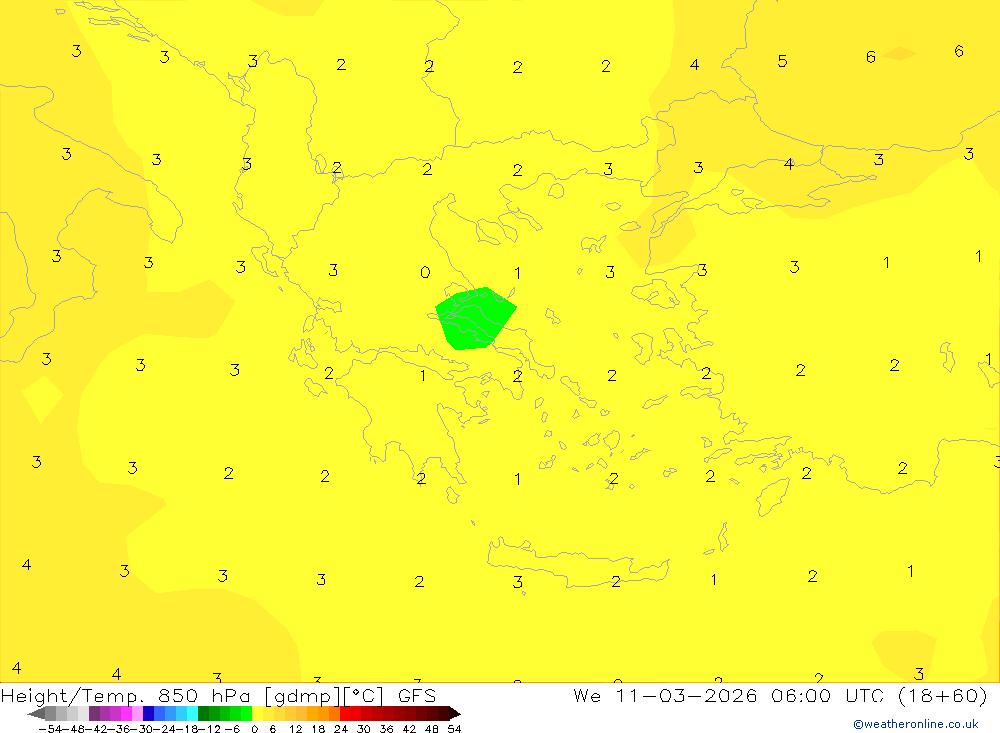Click the bright red legend swatch above 24

point(346,713)
